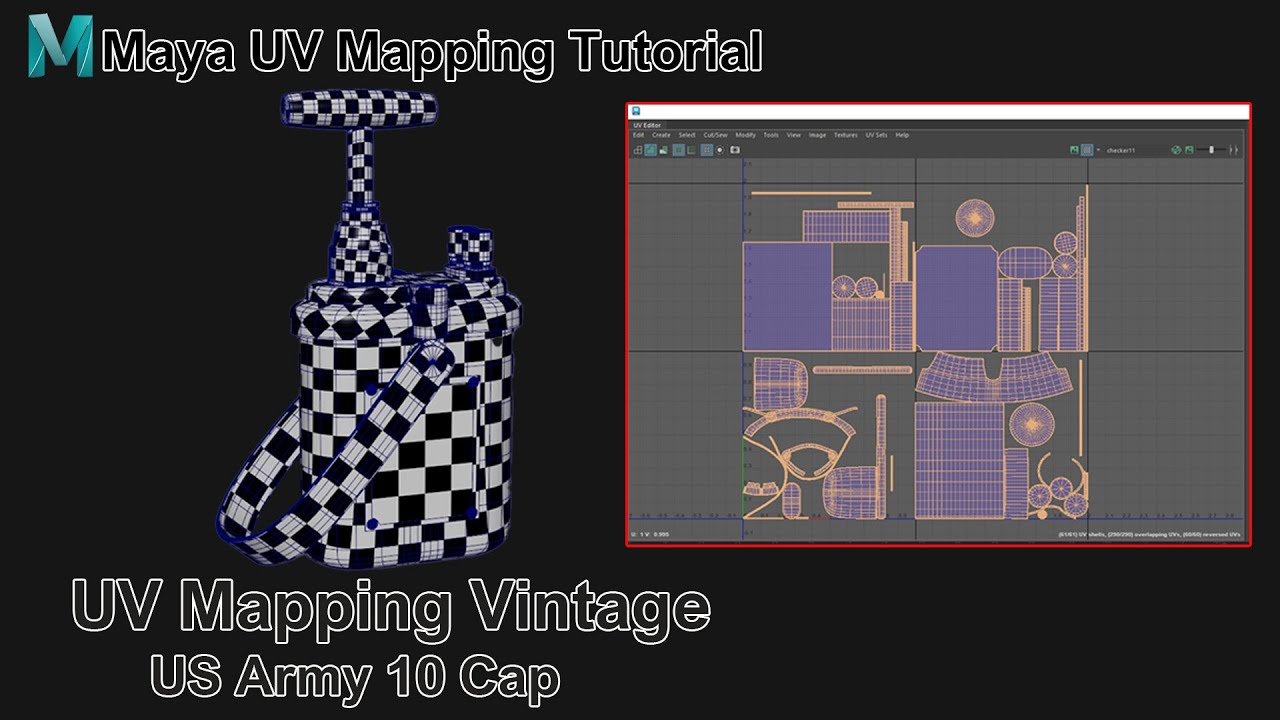The width and height of the screenshot is (1280, 720).
Task: Click the 'Maya UV Mapping Tutorial' heading
Action: coord(432,52)
